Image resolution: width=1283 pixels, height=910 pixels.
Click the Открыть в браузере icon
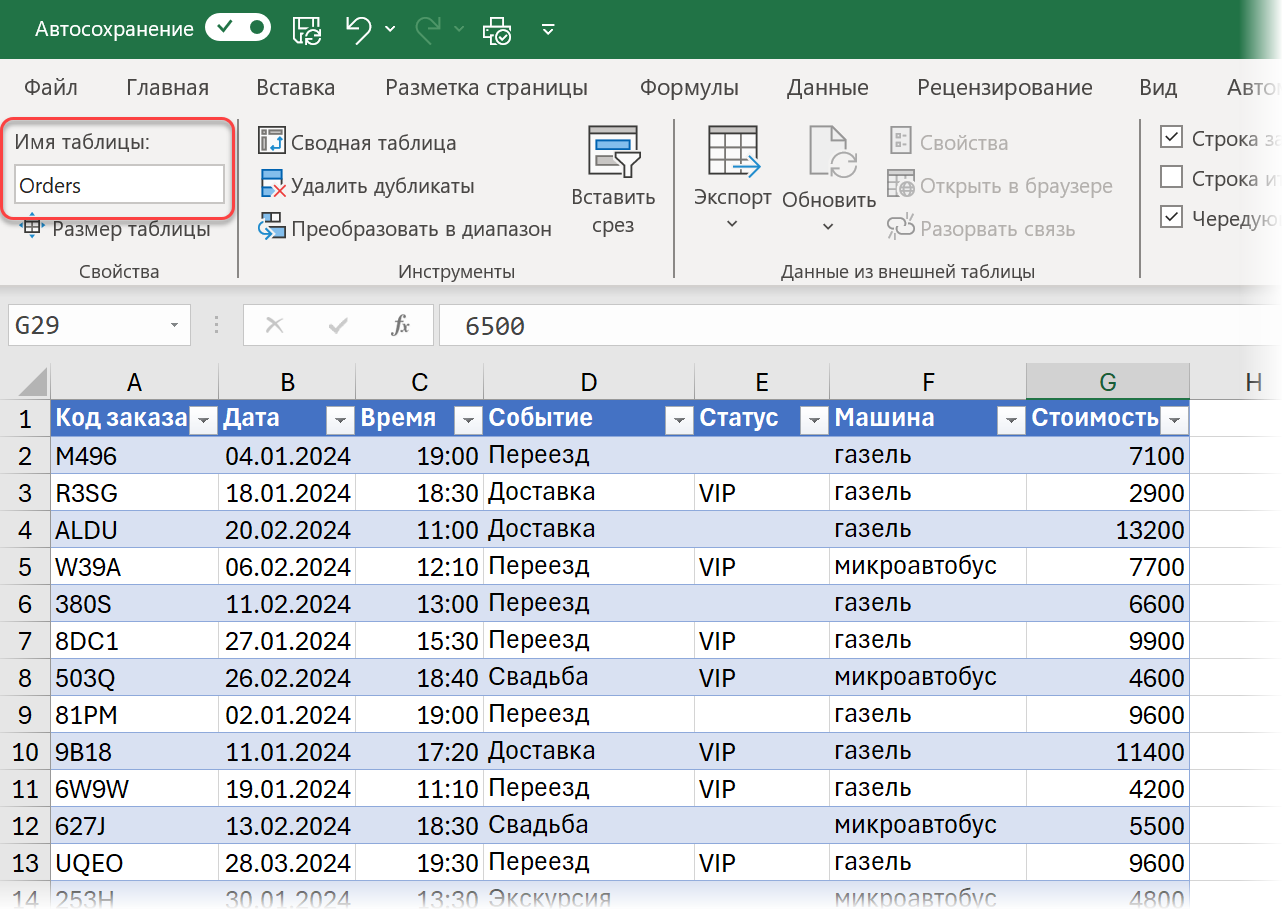pyautogui.click(x=901, y=185)
